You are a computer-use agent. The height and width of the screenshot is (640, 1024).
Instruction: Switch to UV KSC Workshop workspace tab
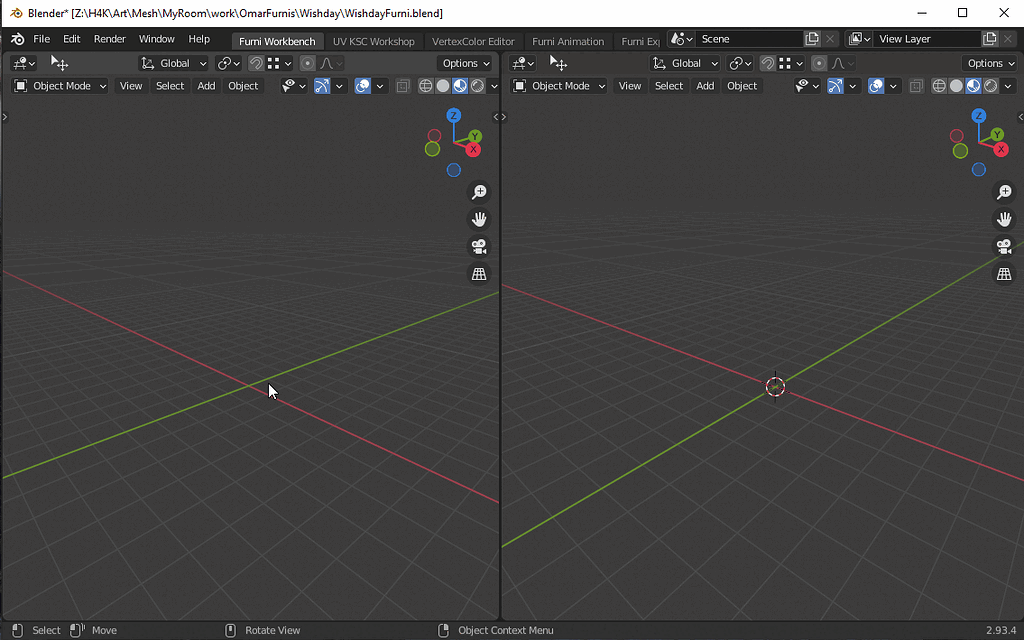click(374, 41)
